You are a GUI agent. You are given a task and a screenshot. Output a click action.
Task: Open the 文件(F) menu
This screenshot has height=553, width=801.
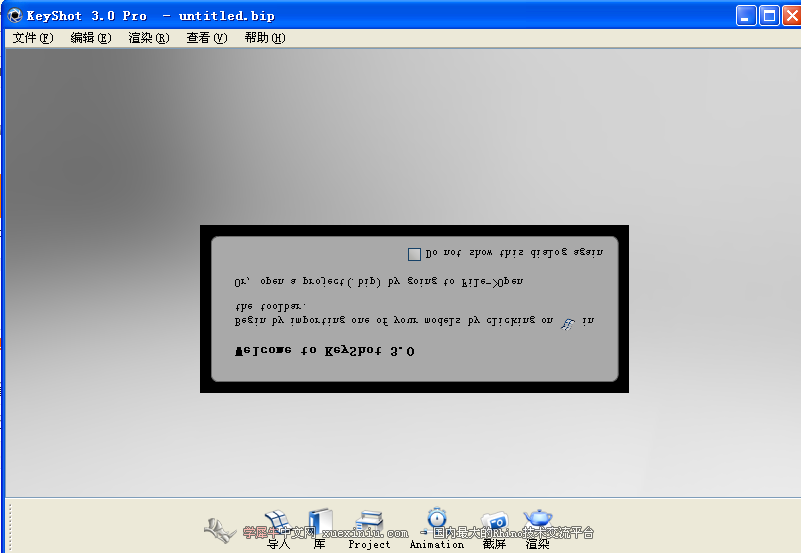click(x=33, y=38)
